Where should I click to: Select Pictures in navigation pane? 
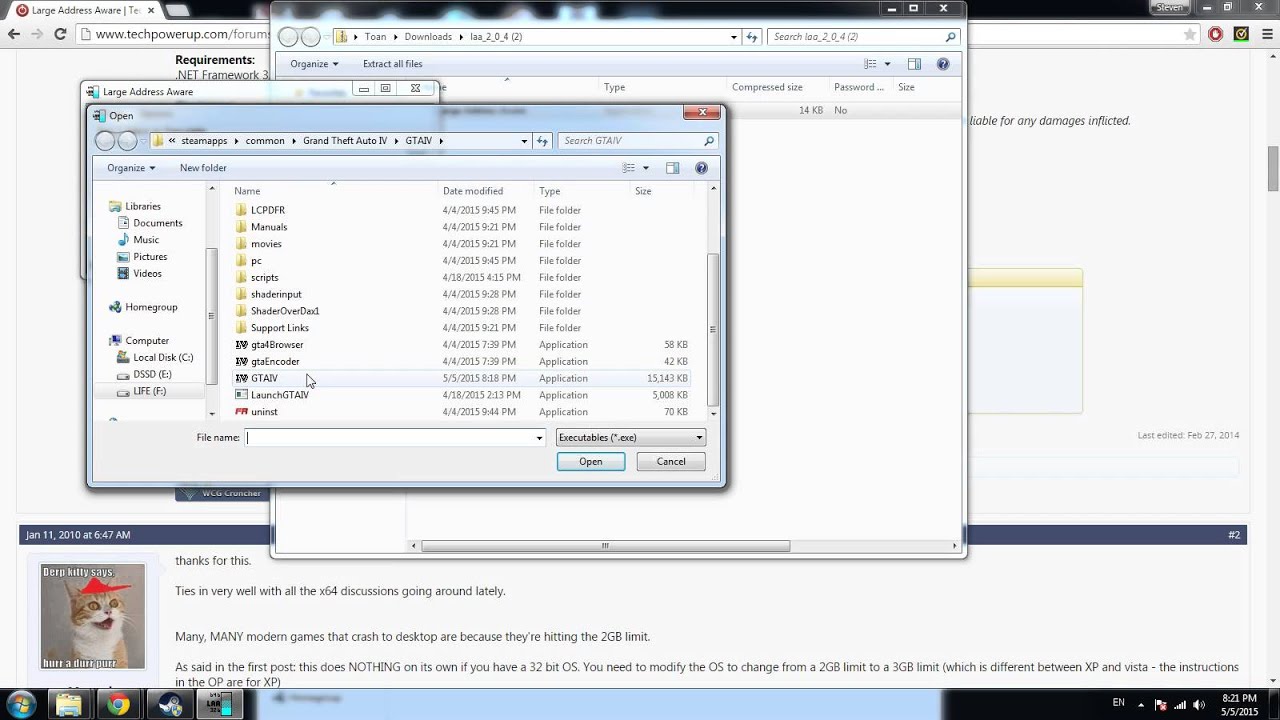click(x=150, y=257)
